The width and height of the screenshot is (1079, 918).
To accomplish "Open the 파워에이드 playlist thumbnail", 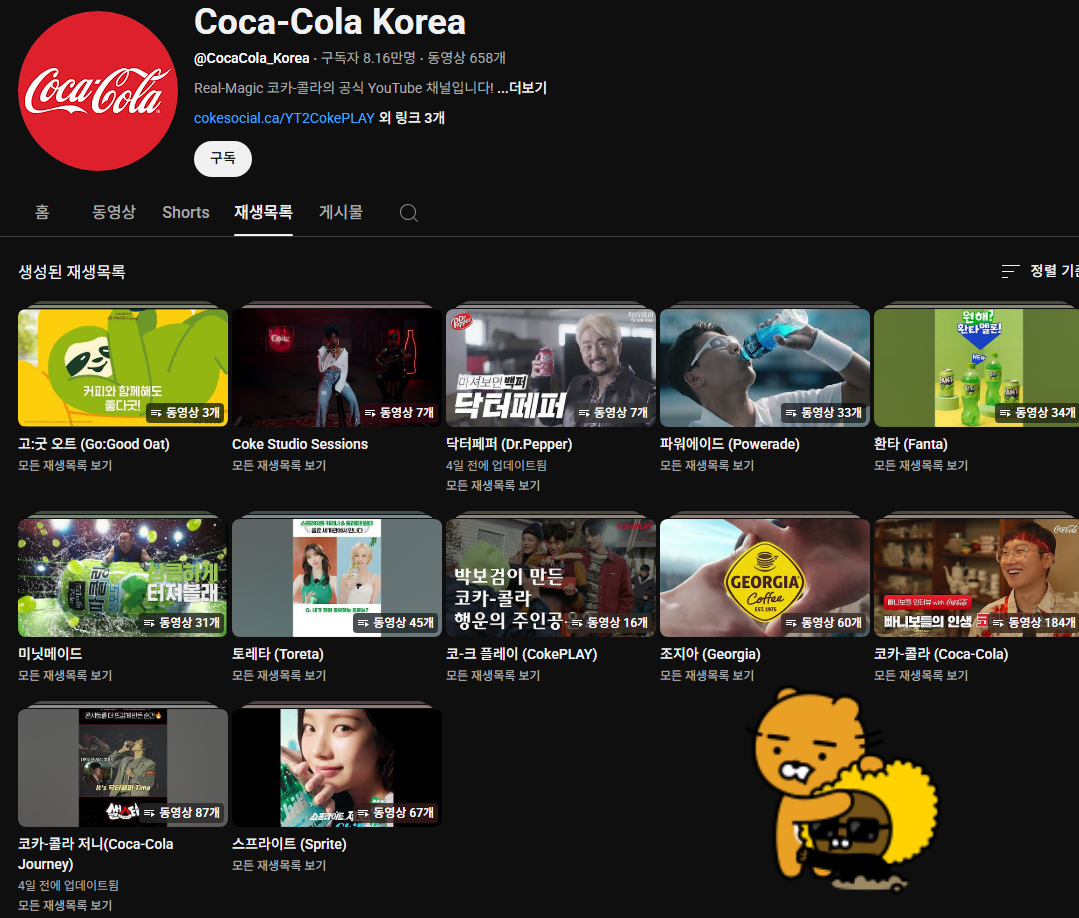I will (765, 367).
